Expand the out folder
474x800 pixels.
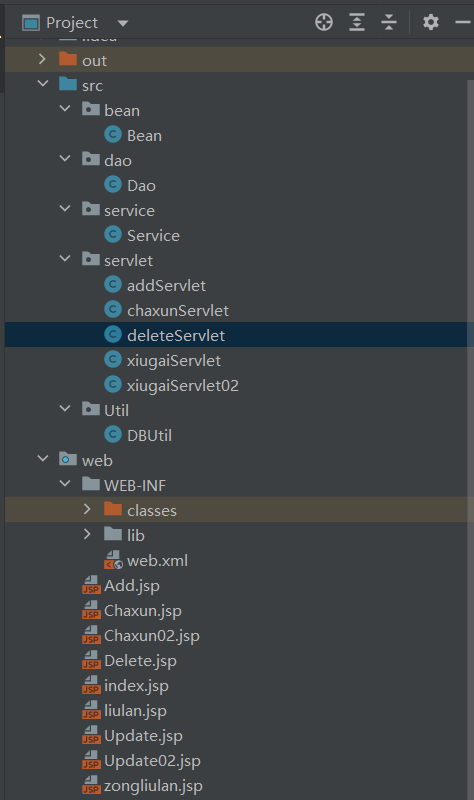pyautogui.click(x=42, y=60)
